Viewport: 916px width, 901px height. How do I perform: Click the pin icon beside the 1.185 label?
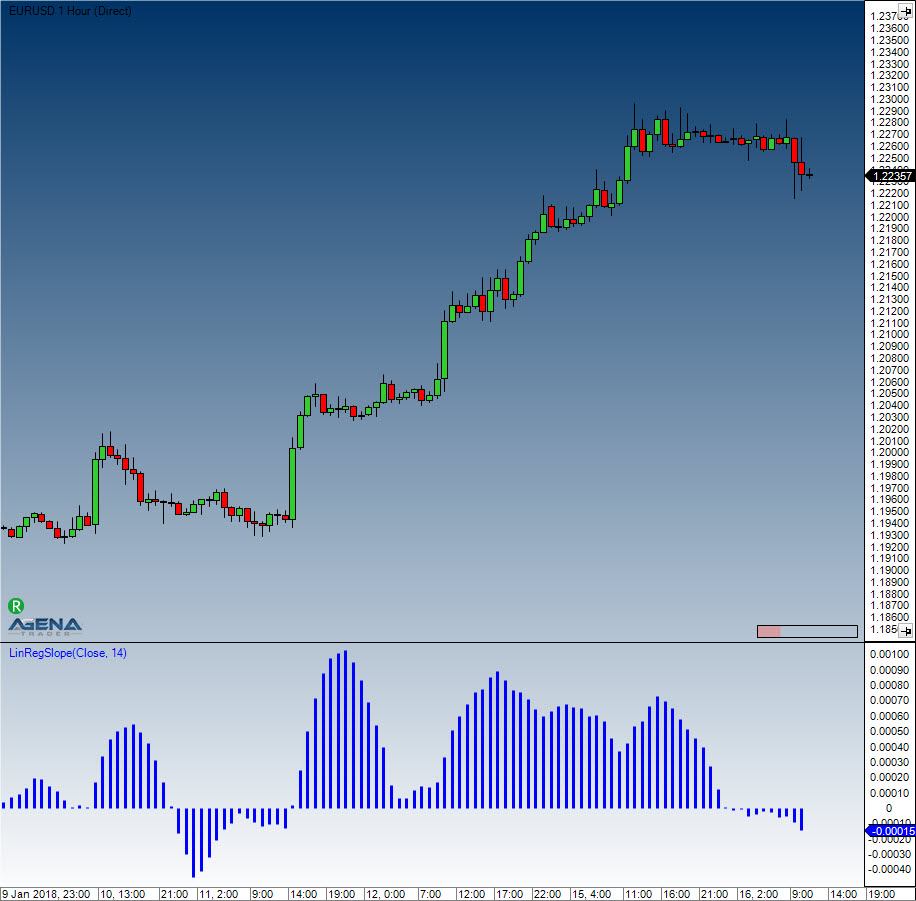click(x=905, y=630)
